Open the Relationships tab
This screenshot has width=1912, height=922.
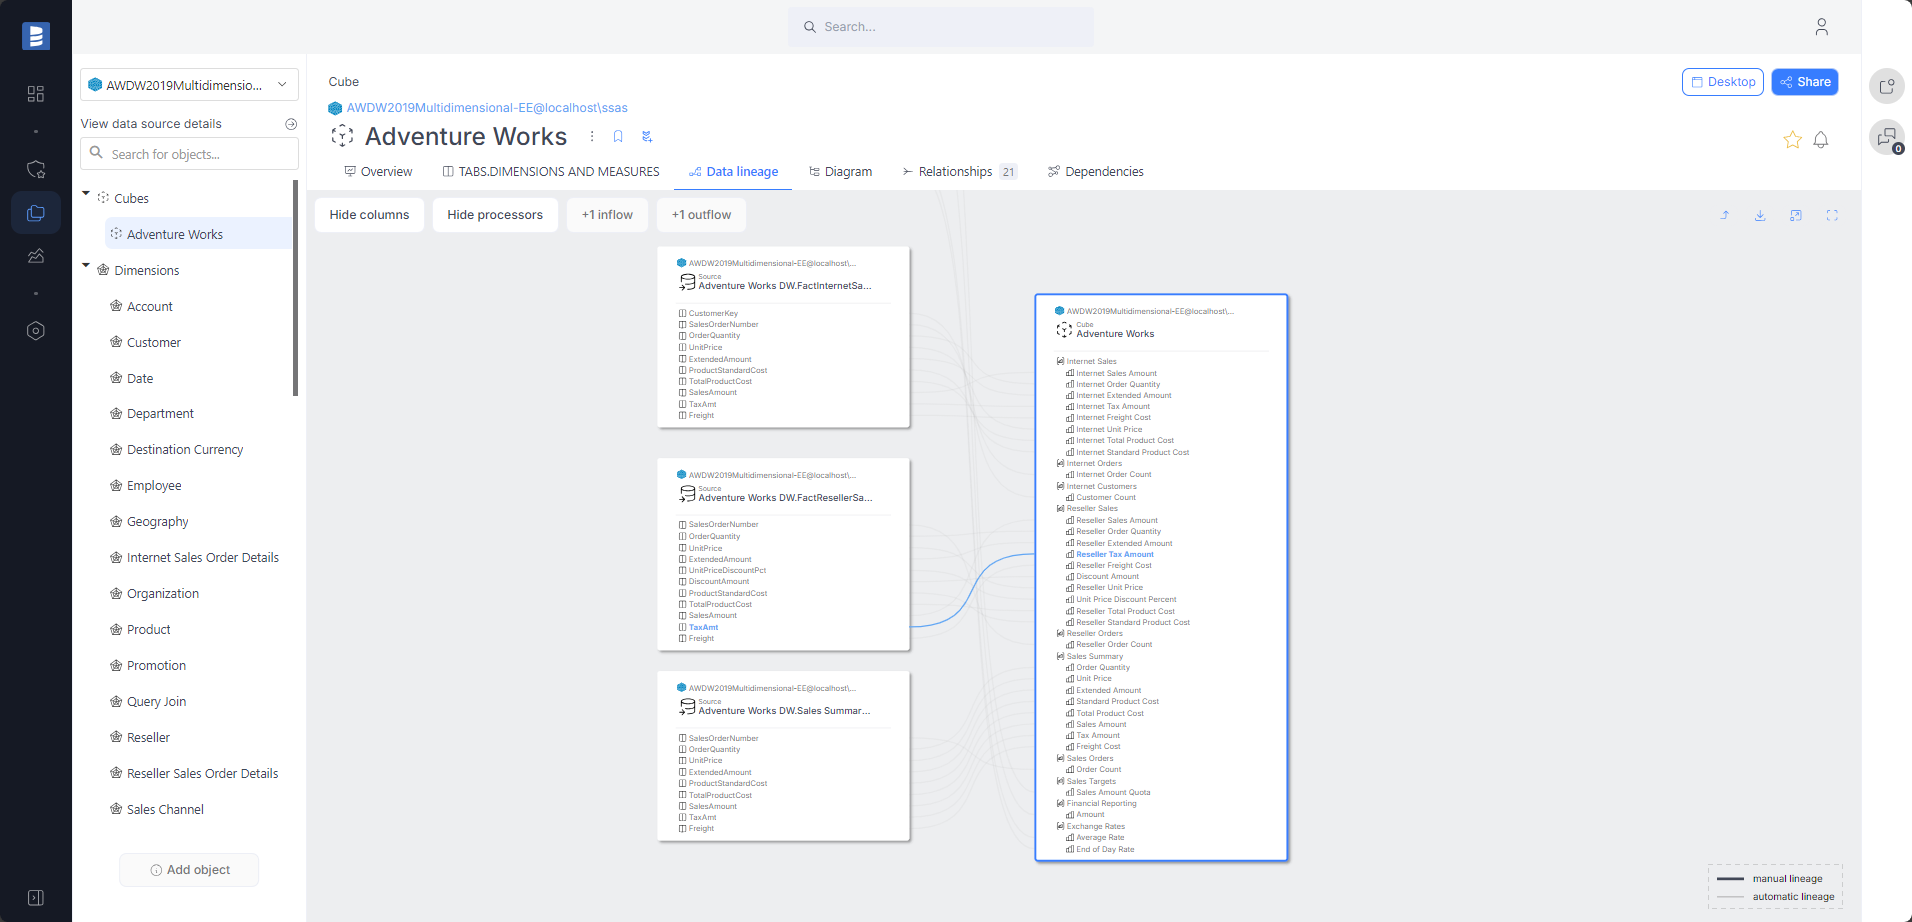pyautogui.click(x=959, y=172)
